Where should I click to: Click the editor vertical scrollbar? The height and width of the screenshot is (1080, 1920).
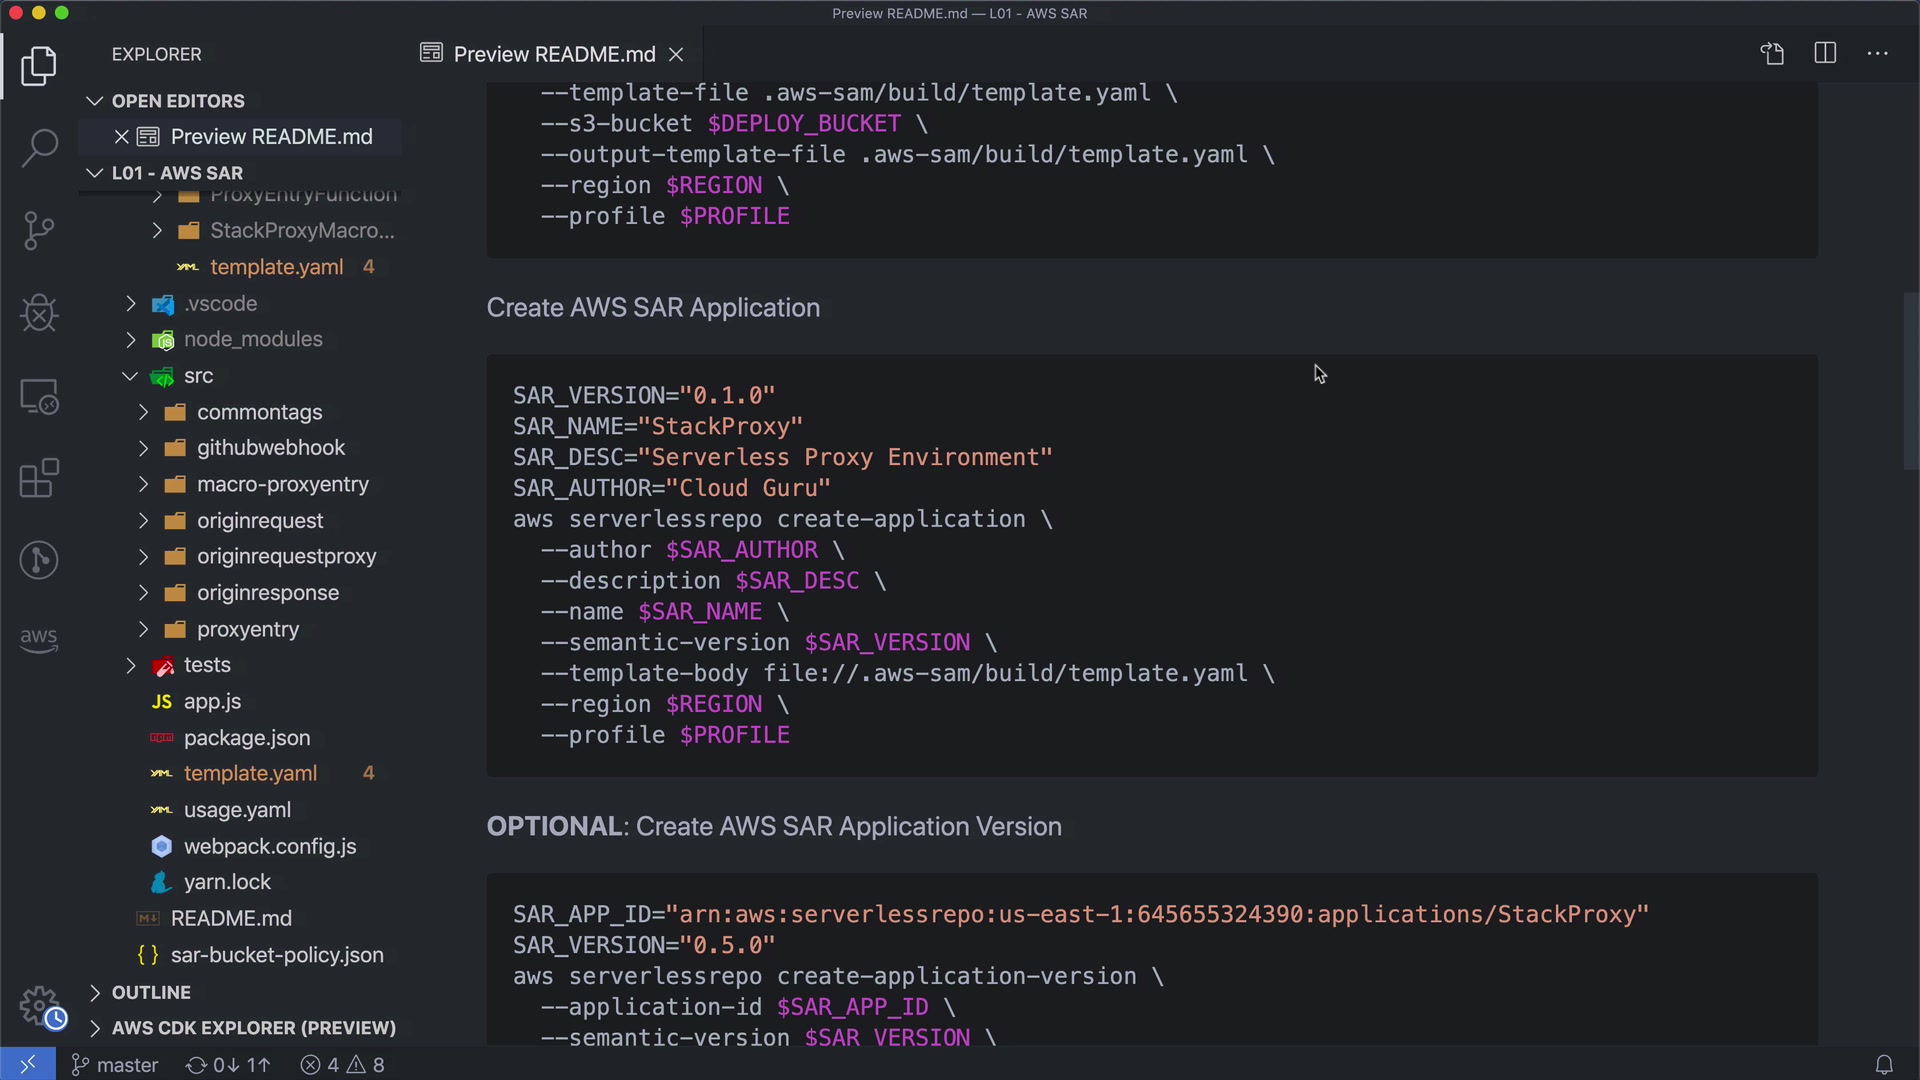click(x=1910, y=380)
